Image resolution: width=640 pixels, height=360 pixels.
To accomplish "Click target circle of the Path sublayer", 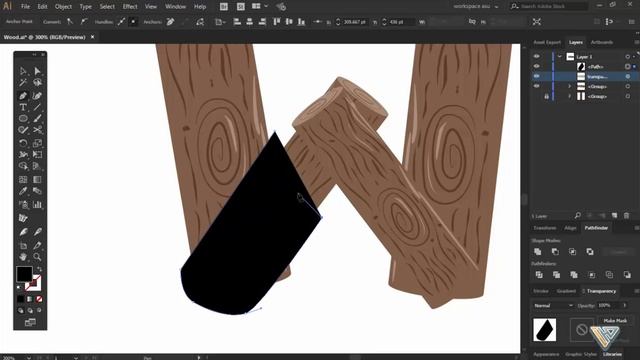I will (x=628, y=66).
